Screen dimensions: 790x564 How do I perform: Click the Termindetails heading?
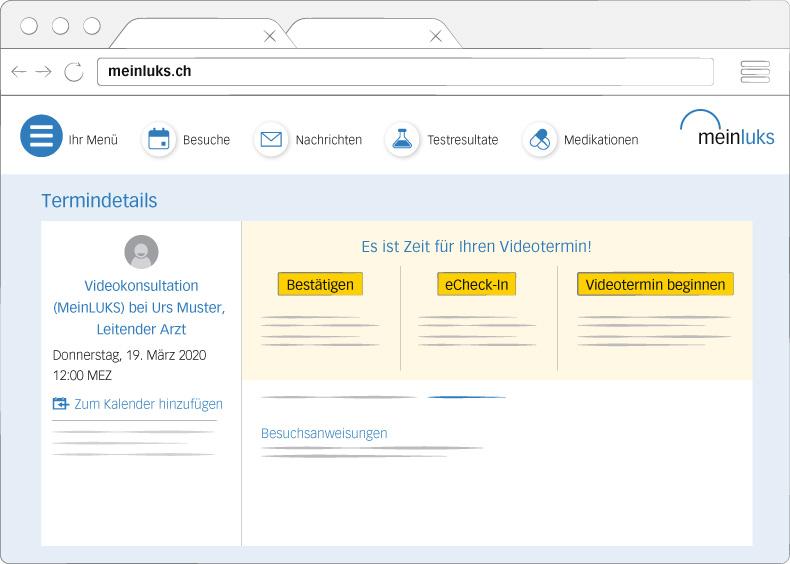coord(99,201)
